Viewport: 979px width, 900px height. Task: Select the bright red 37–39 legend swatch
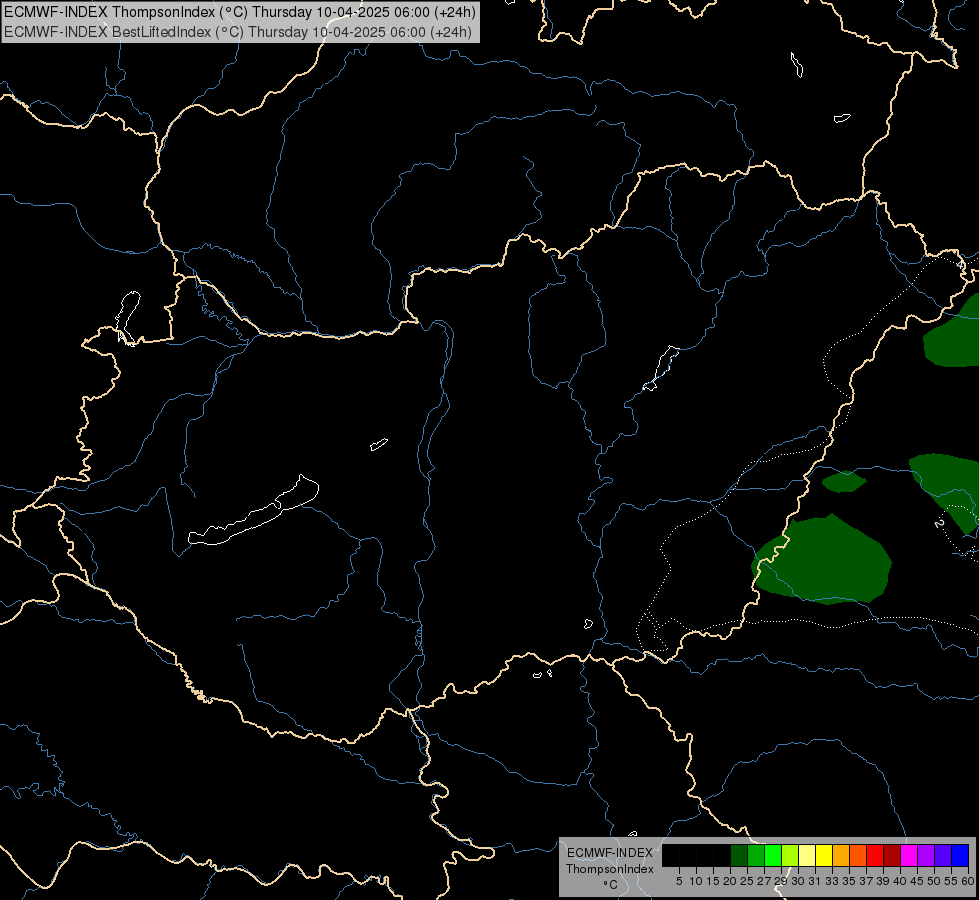pyautogui.click(x=875, y=856)
